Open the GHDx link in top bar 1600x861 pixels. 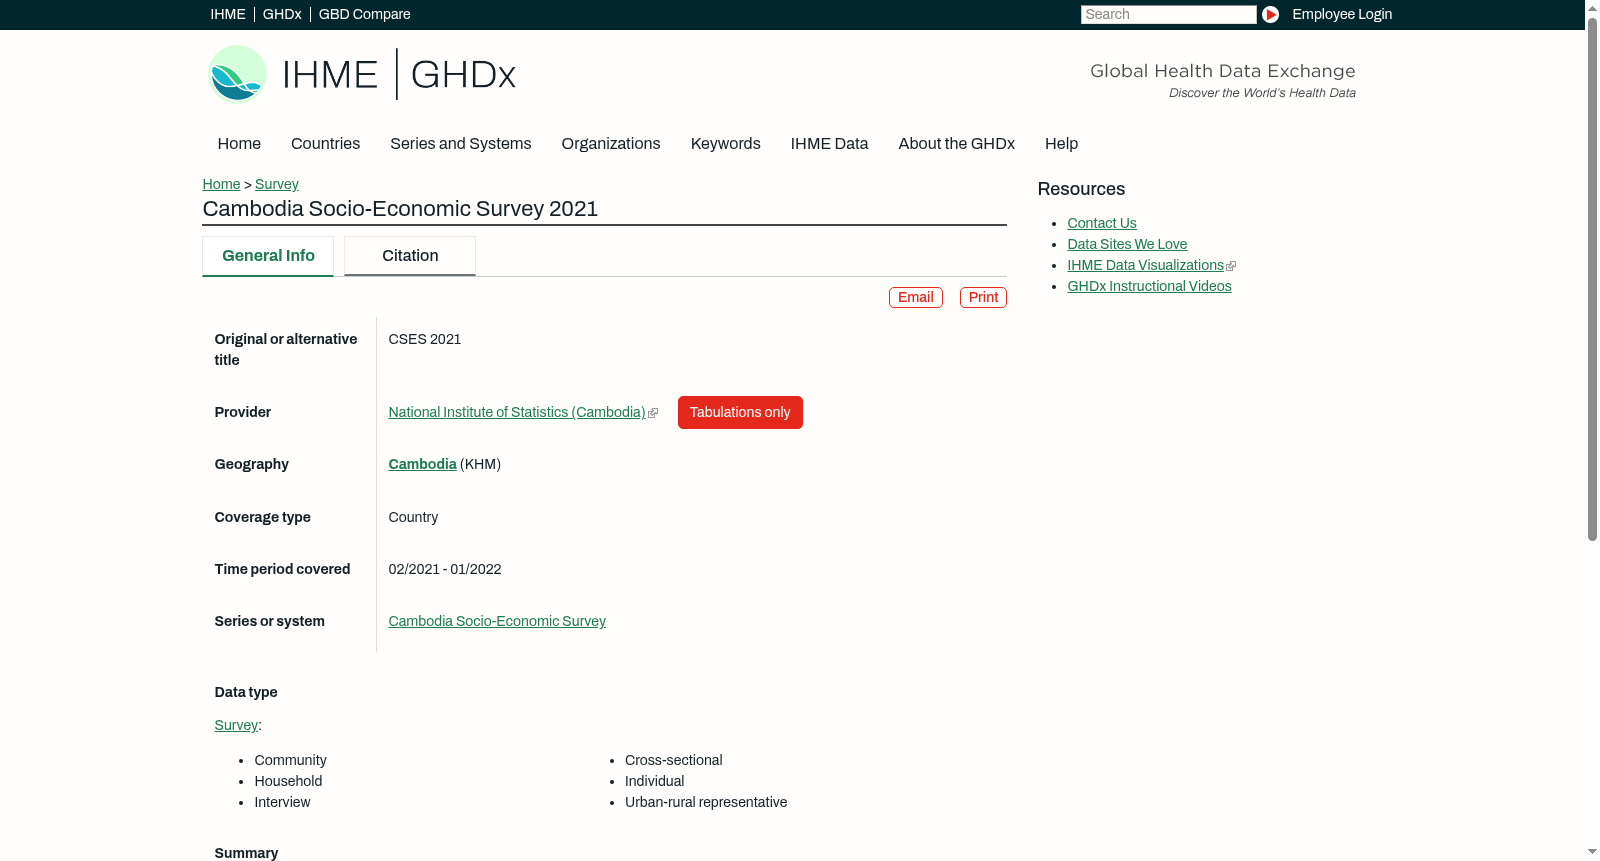[x=282, y=14]
